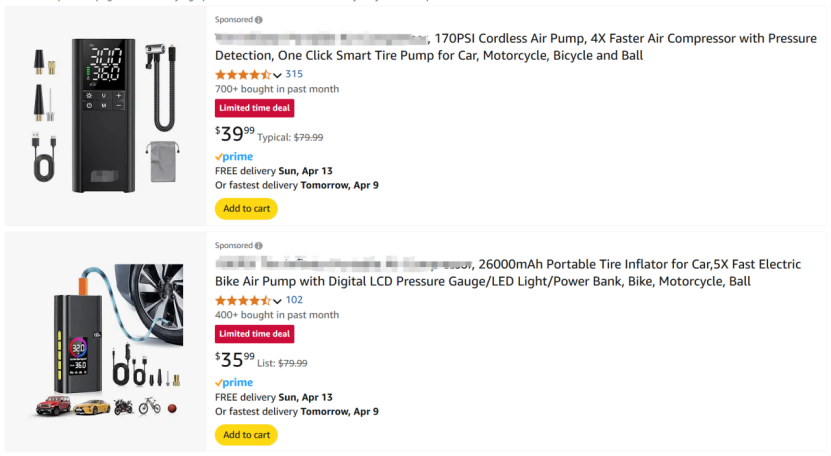The image size is (831, 456).
Task: Open 26000mAh Portable Tire Inflator product title
Action: (508, 273)
